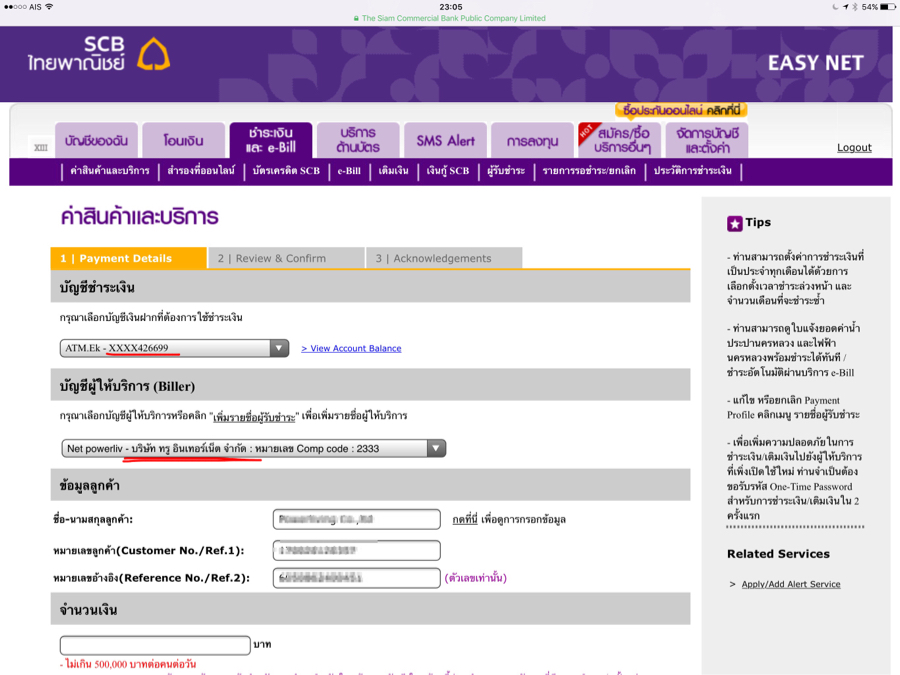The height and width of the screenshot is (675, 900).
Task: Click the Logout link
Action: 854,148
